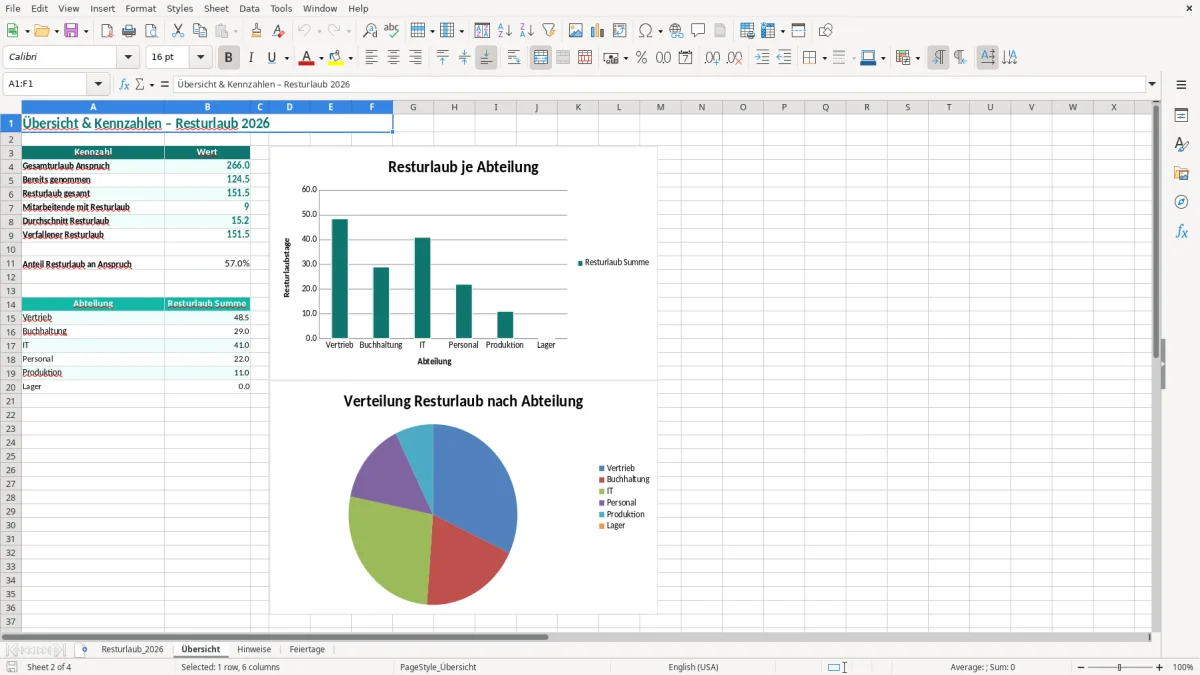Viewport: 1200px width, 675px height.
Task: Click the Print icon
Action: pos(129,31)
